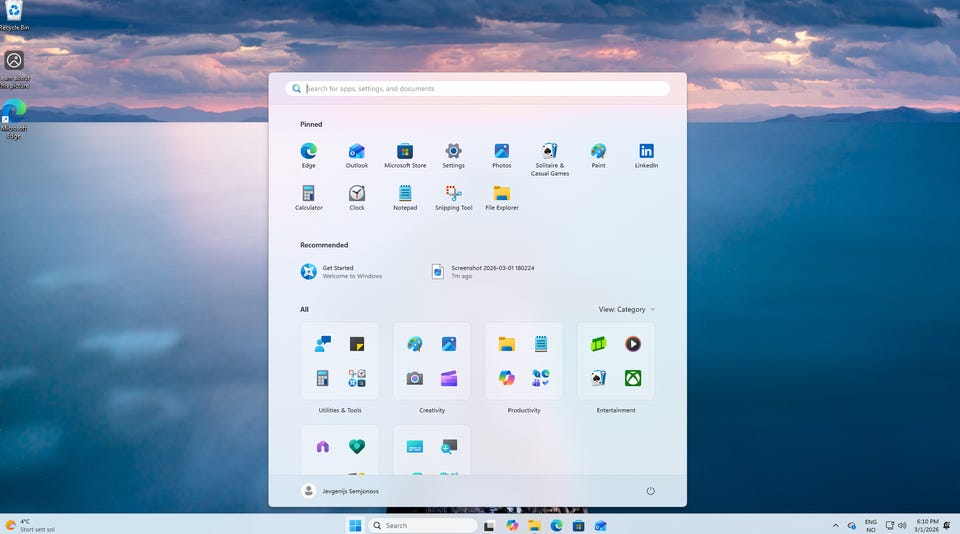960x534 pixels.
Task: Open the clock and date flyout
Action: 926,525
